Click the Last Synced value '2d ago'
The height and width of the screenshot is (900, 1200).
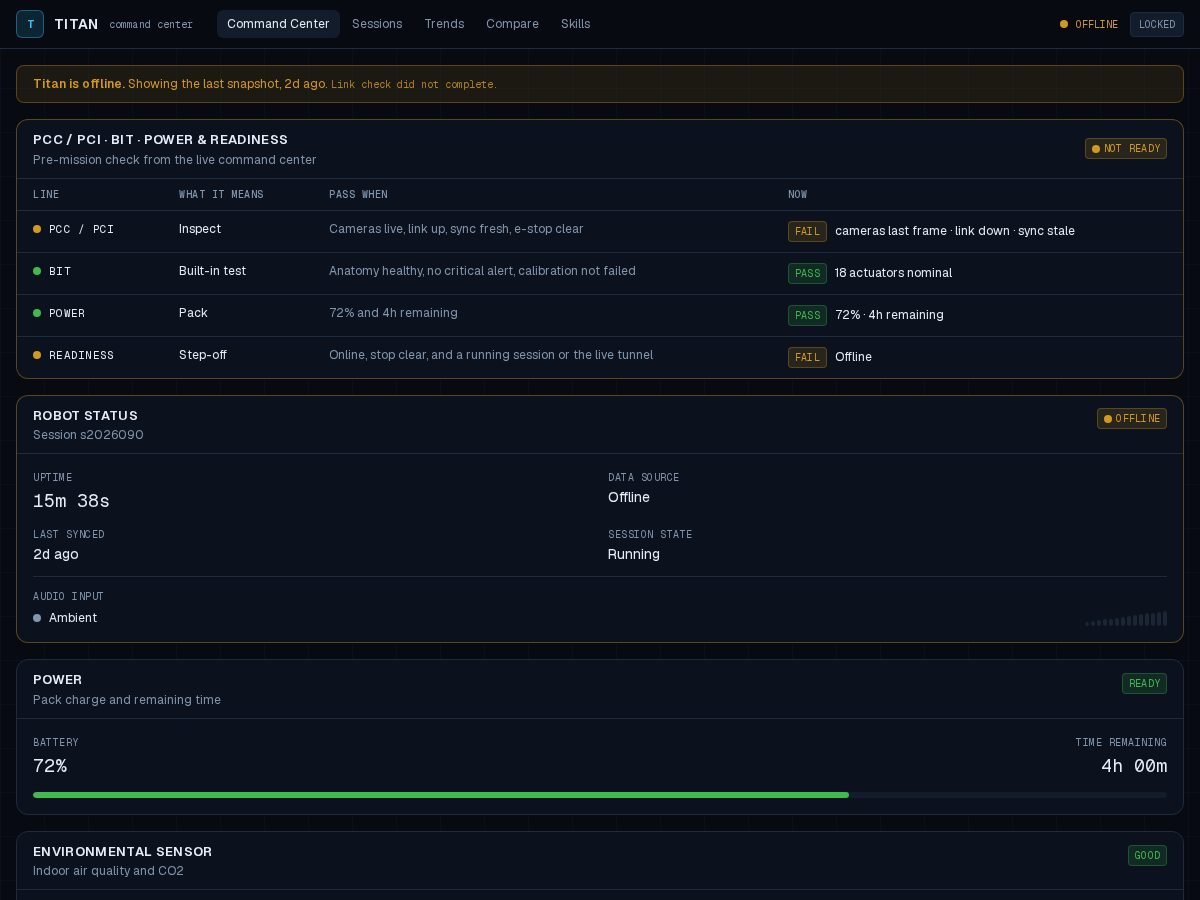[x=56, y=554]
